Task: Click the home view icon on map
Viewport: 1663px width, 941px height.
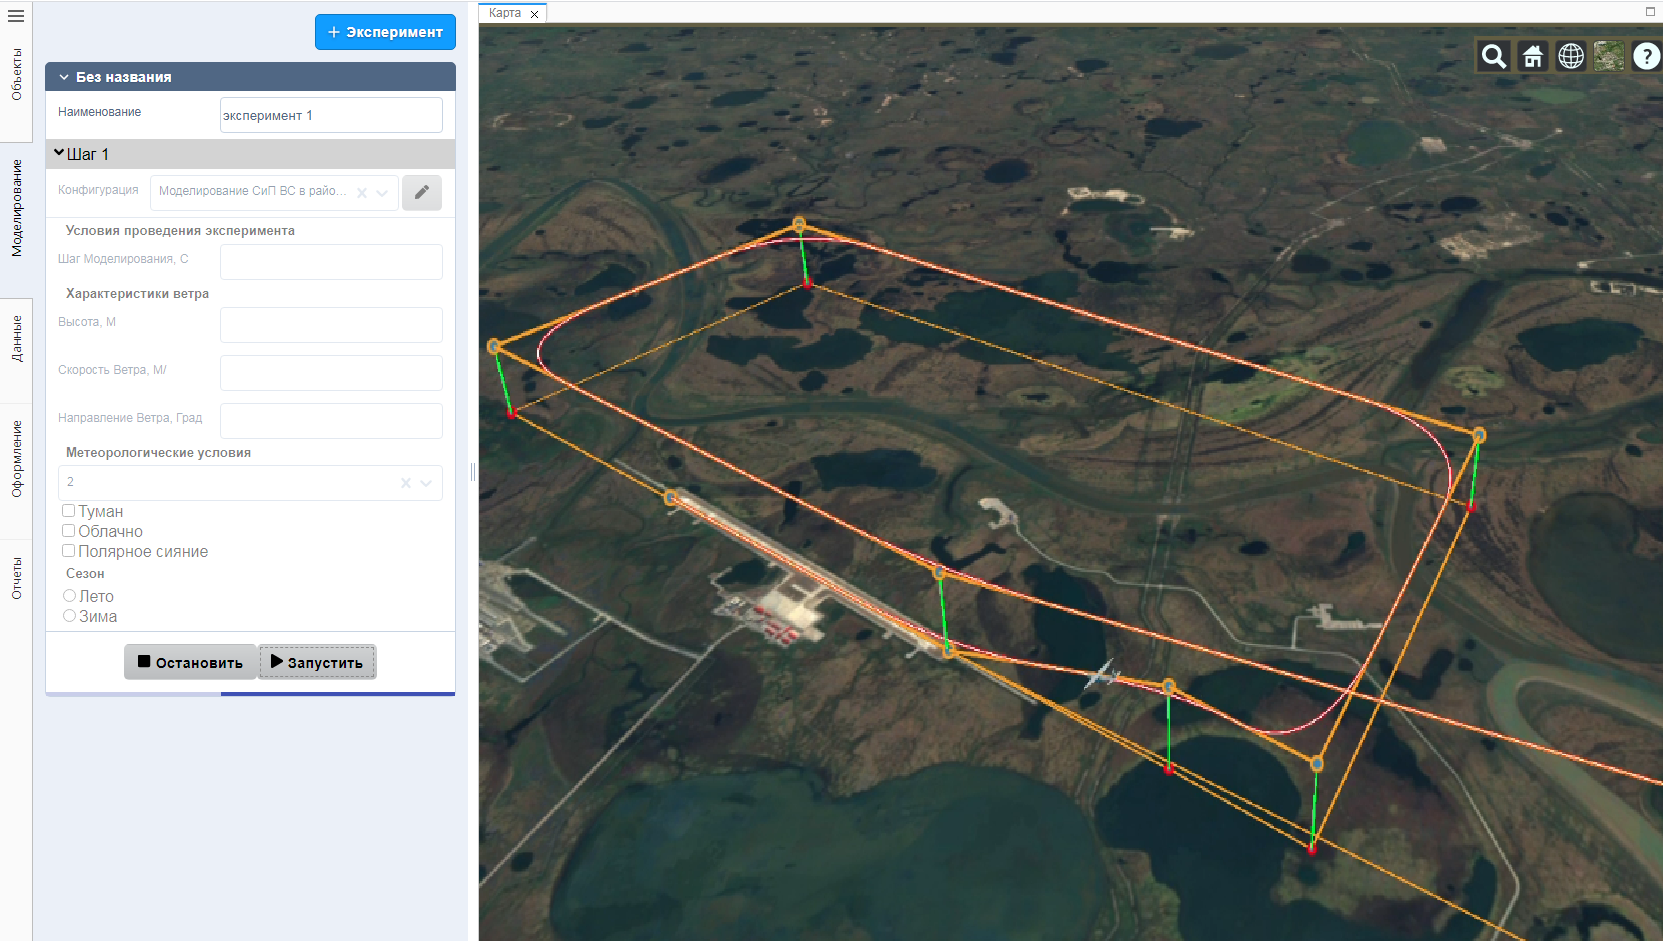Action: point(1532,57)
